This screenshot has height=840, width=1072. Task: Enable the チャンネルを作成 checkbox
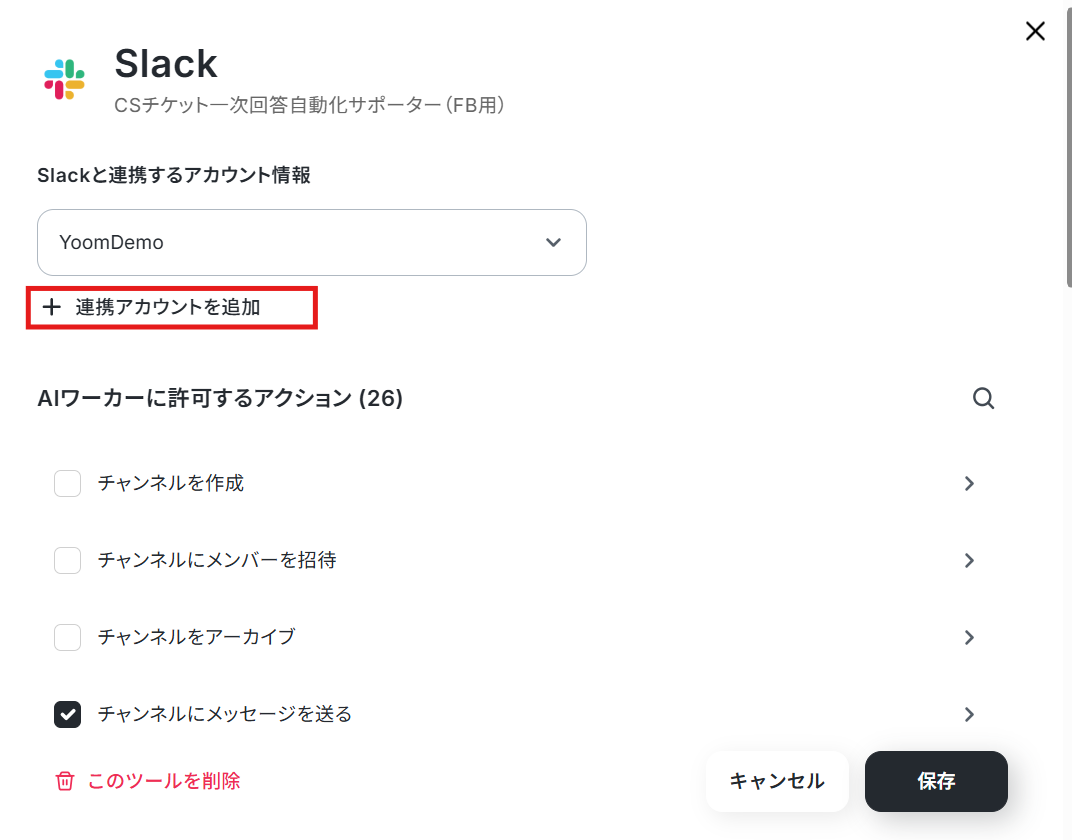pos(68,483)
